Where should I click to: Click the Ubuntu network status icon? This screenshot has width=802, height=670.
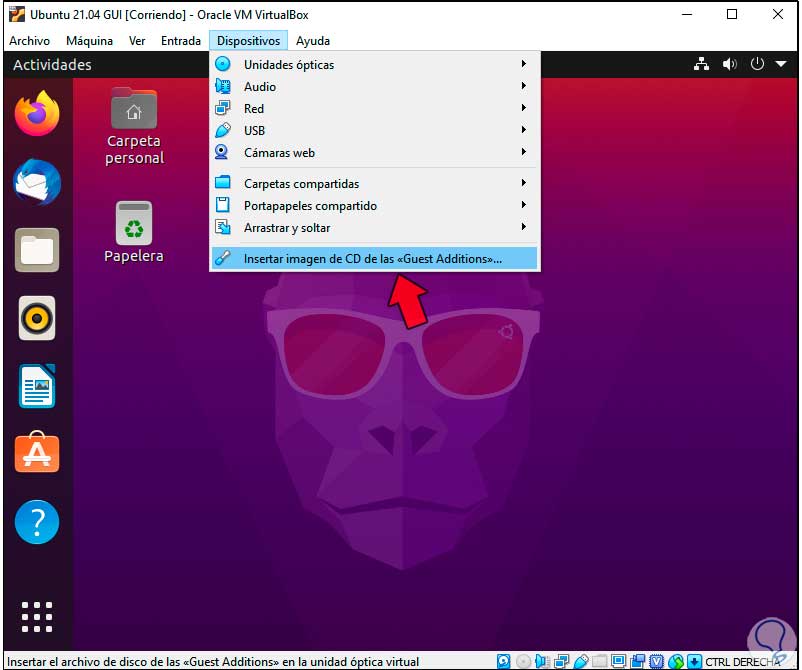[701, 64]
